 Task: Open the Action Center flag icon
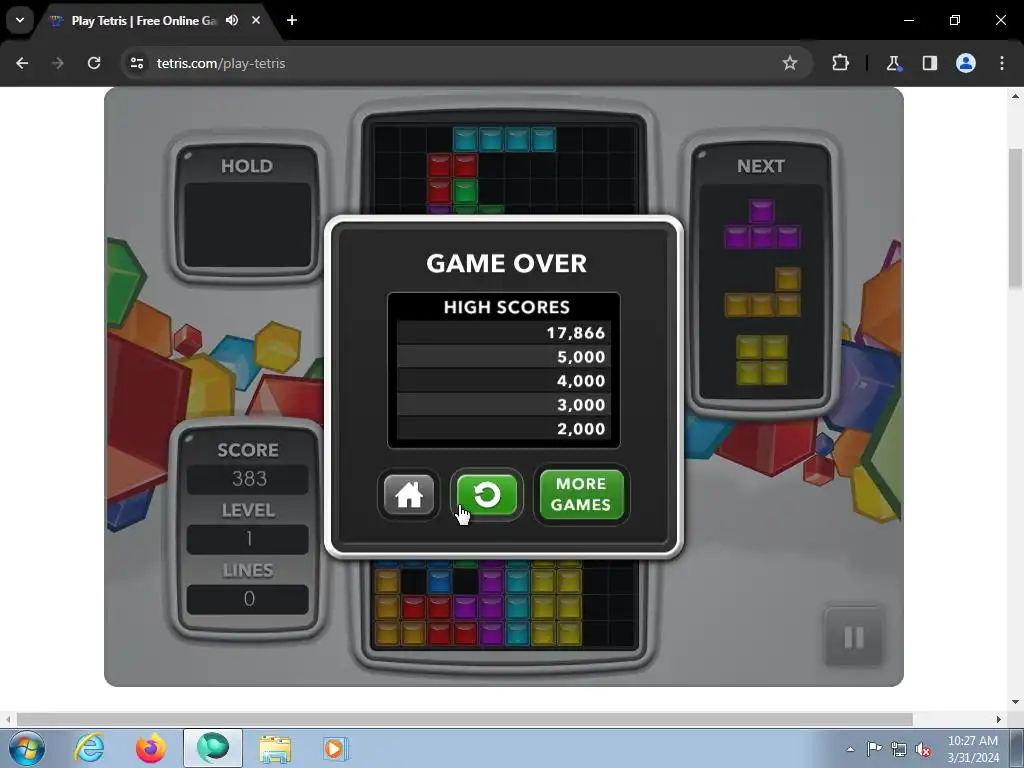[x=874, y=749]
